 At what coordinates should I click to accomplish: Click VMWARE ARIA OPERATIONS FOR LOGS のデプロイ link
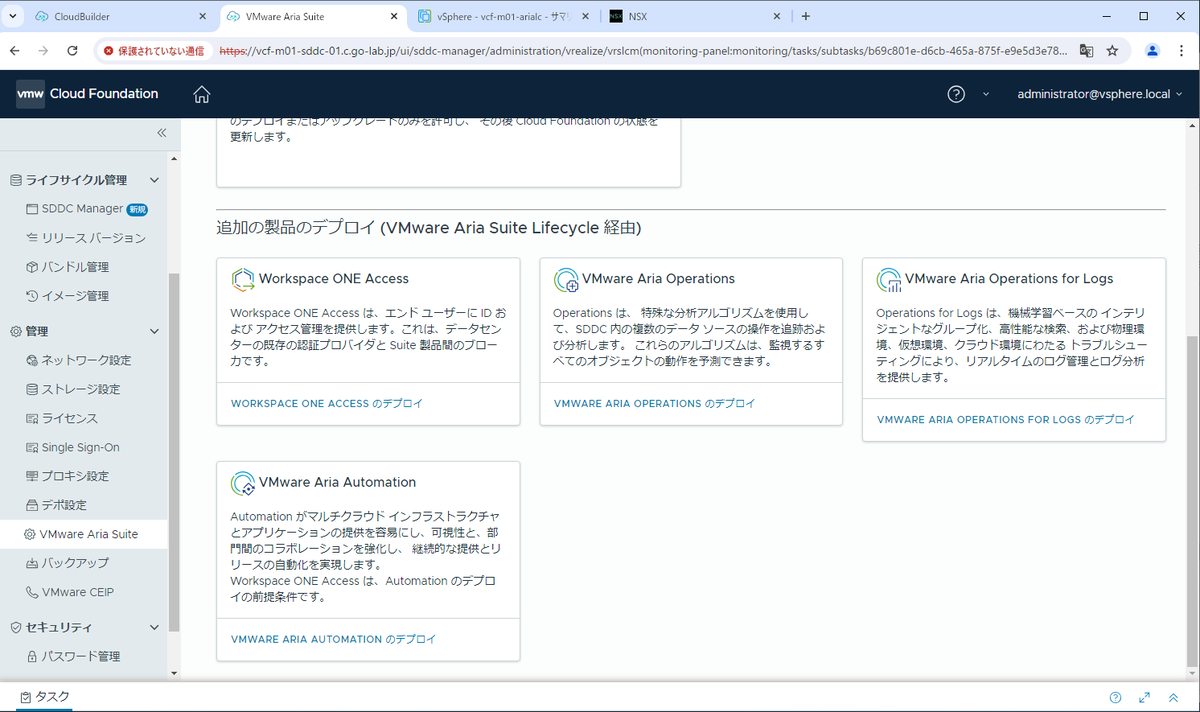pyautogui.click(x=1005, y=420)
